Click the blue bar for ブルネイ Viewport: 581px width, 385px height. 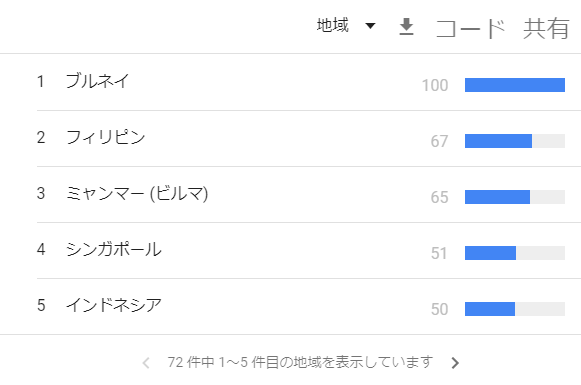(x=515, y=85)
